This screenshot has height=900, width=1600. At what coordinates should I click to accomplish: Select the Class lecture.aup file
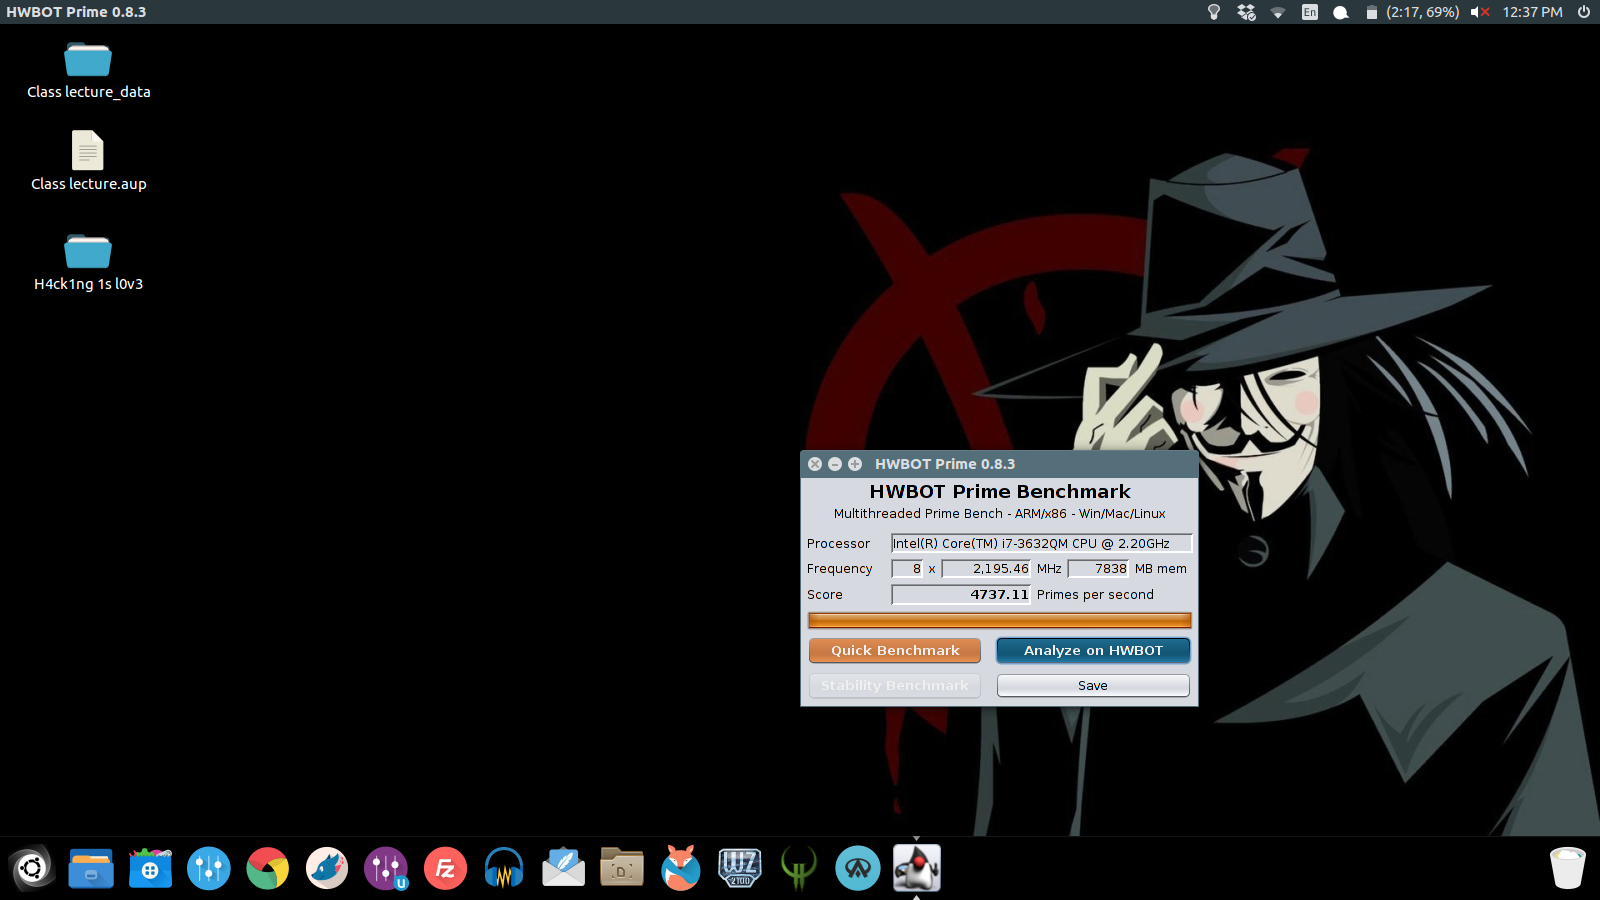point(88,160)
